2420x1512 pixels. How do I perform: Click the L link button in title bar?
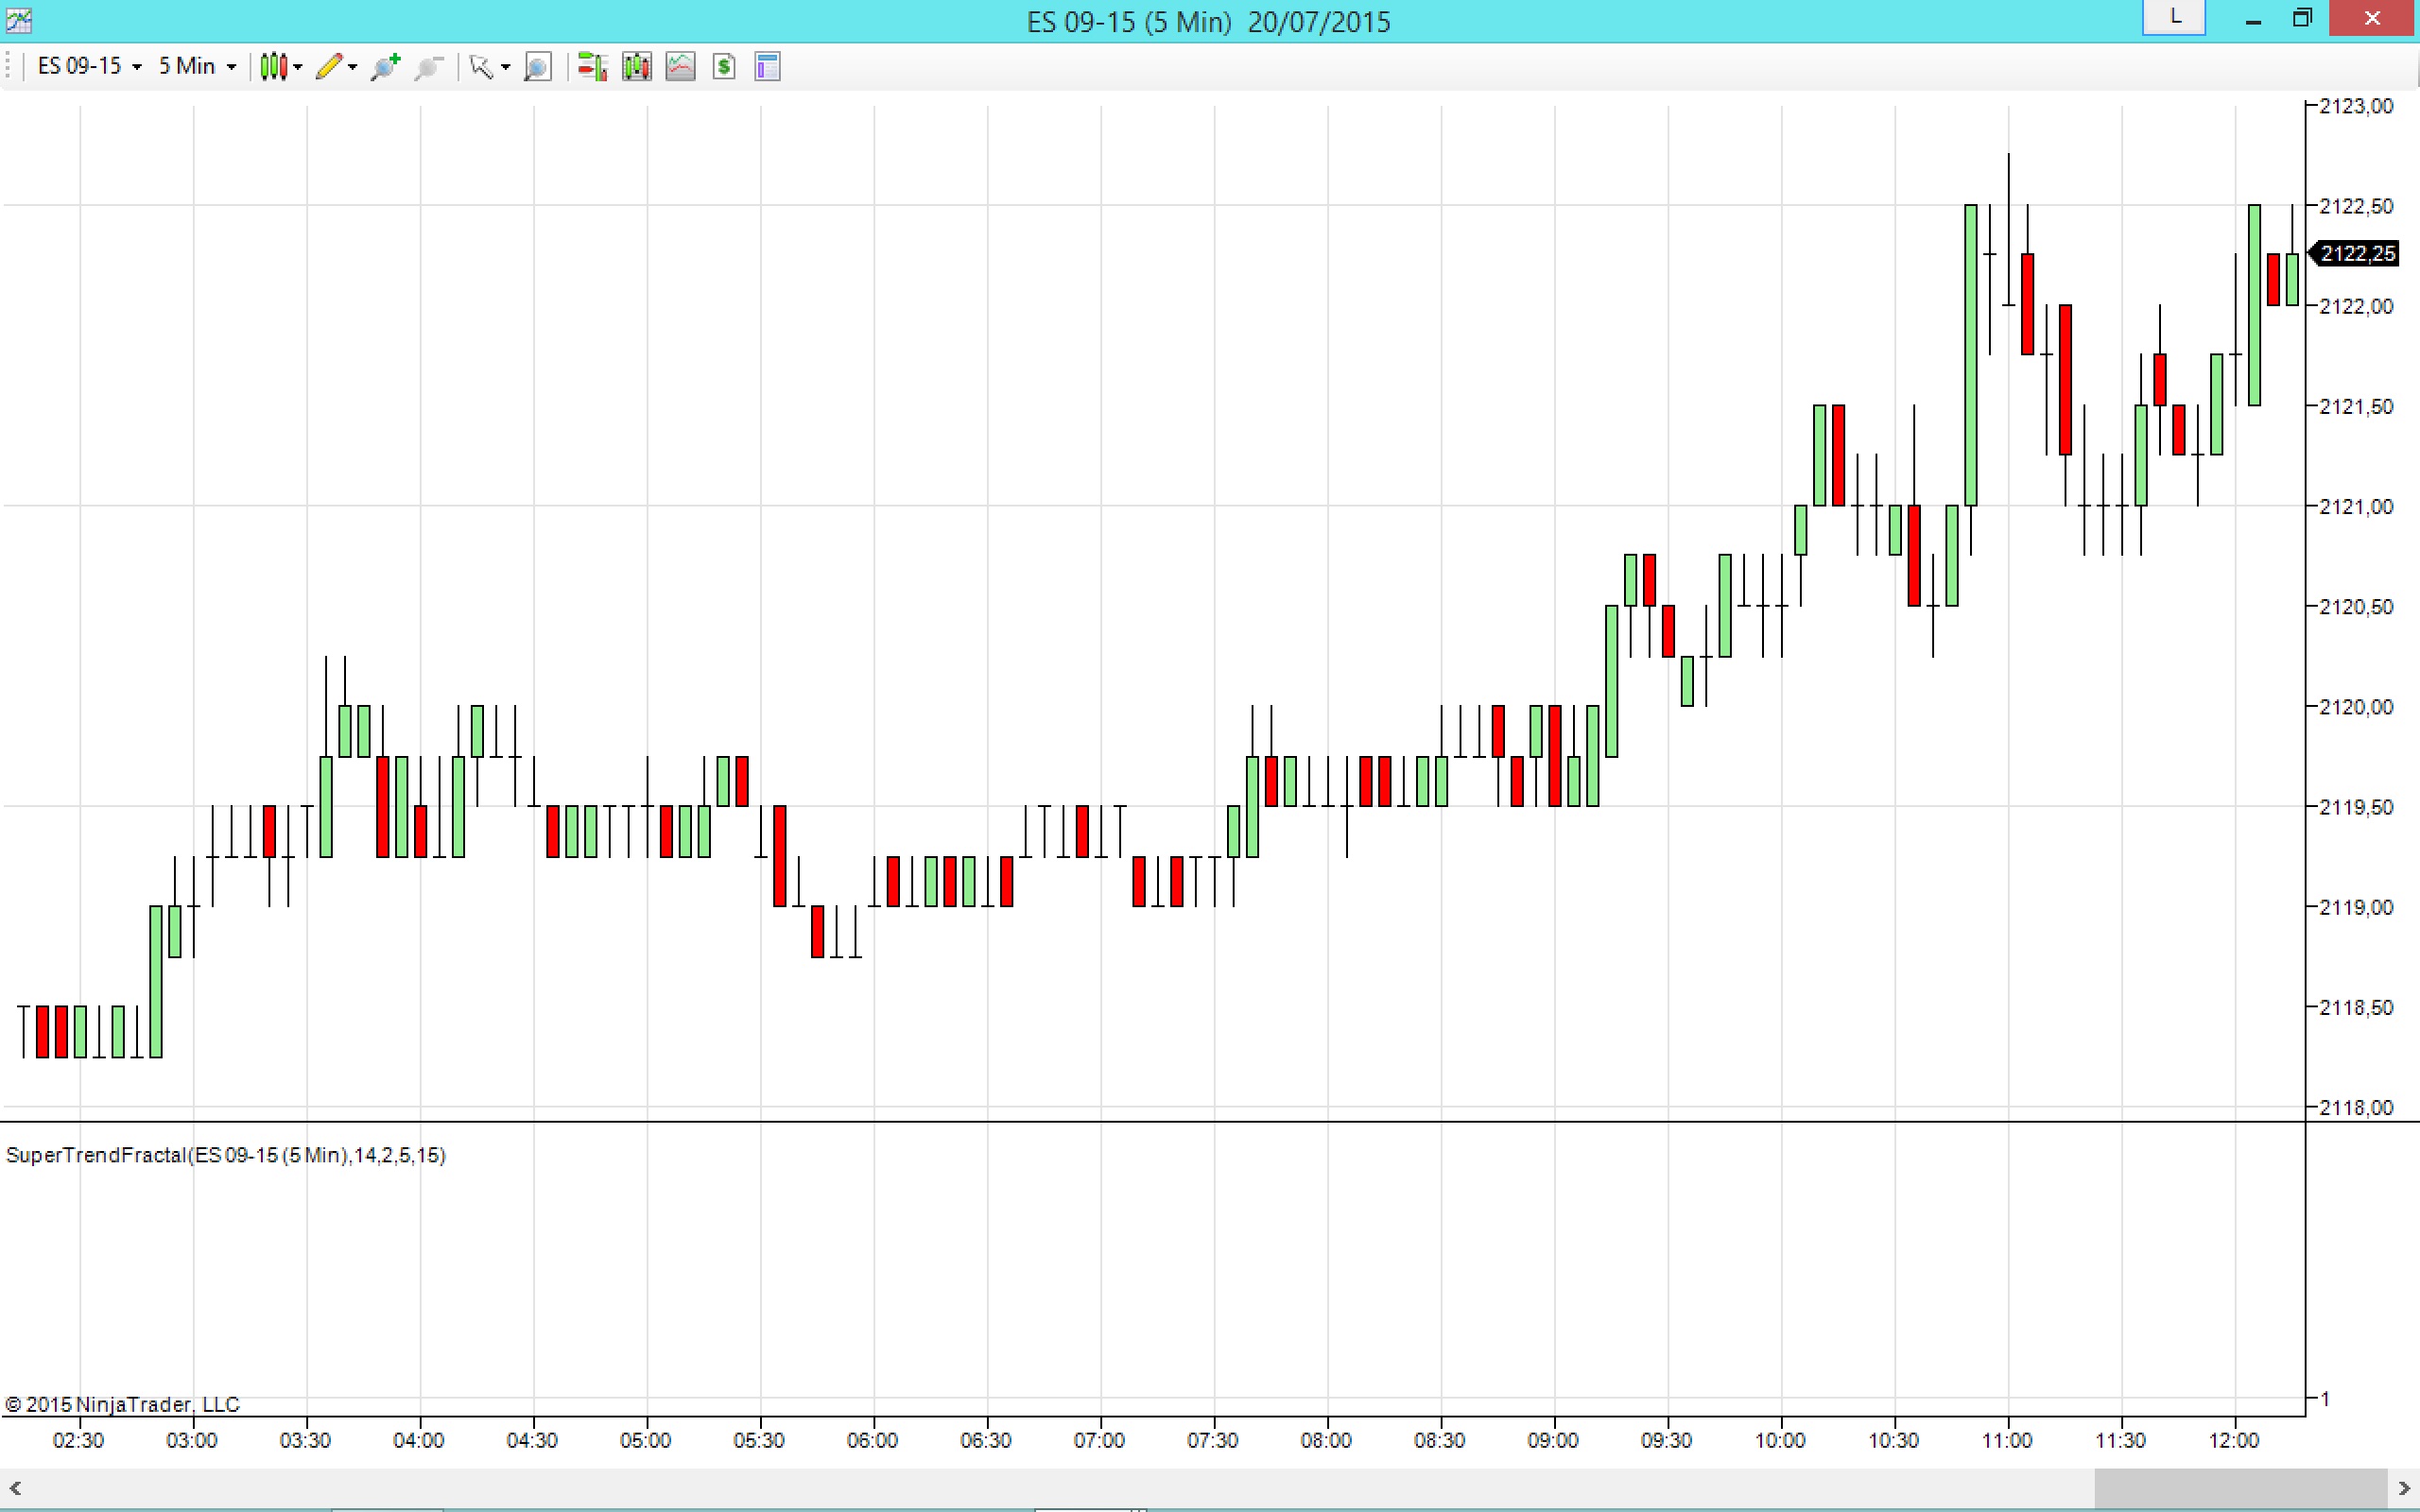(x=2173, y=18)
